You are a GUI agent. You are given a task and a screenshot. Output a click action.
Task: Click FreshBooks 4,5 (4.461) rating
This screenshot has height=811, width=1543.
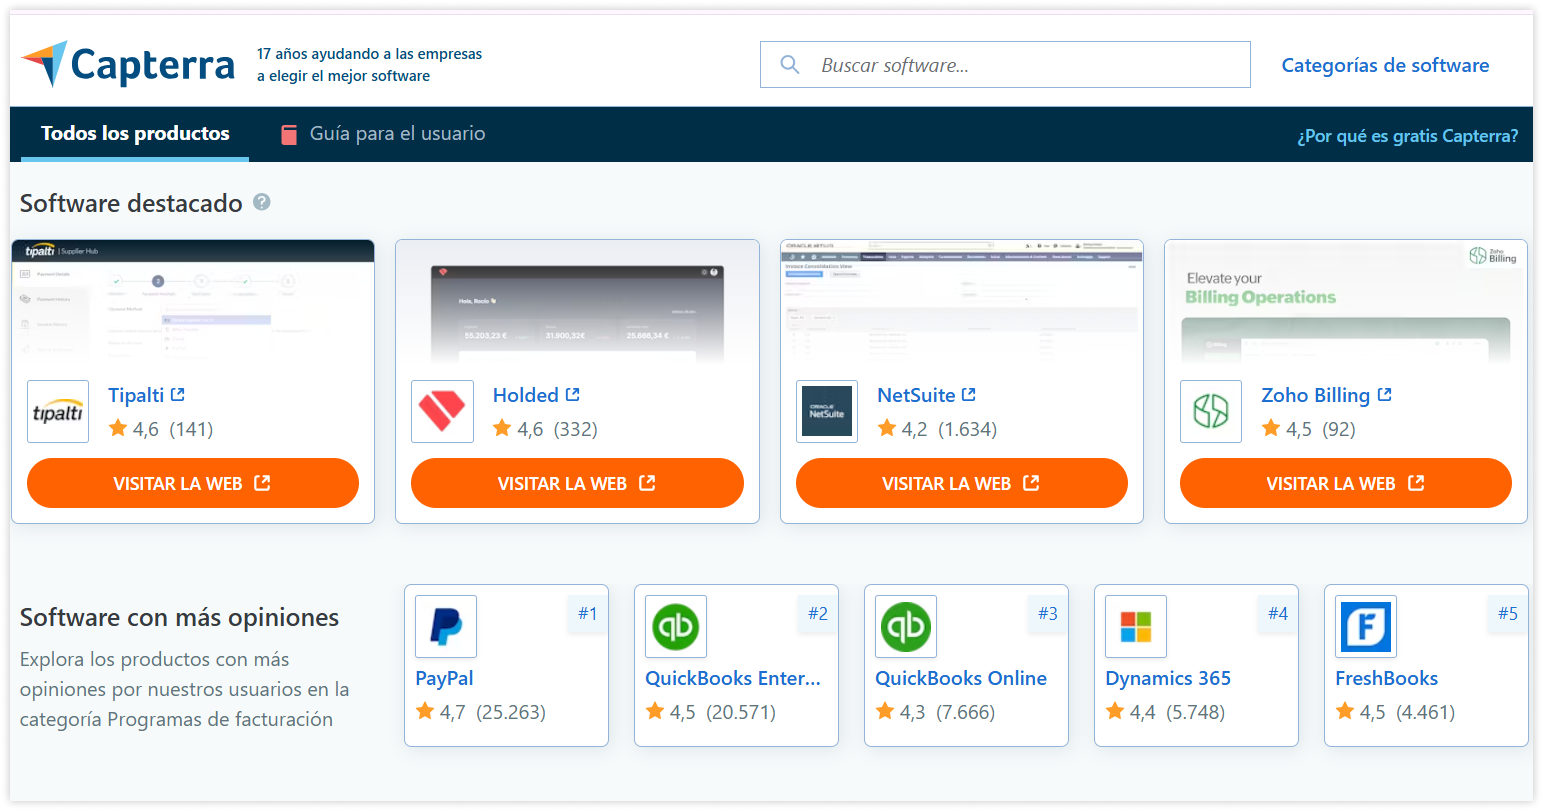tap(1395, 712)
